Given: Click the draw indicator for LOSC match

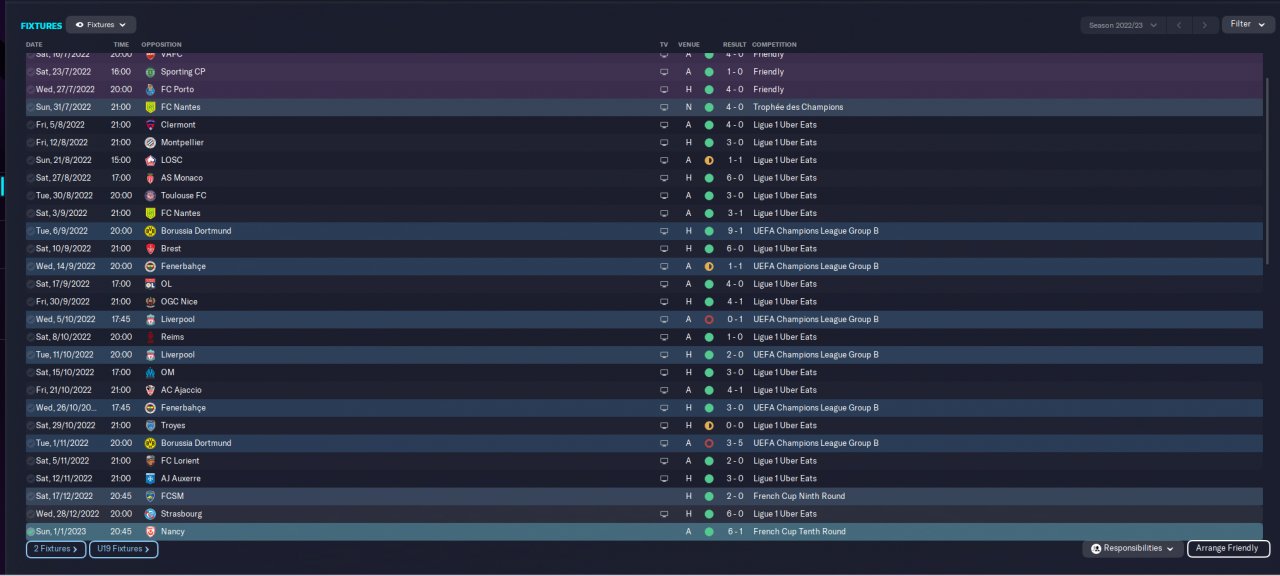Looking at the screenshot, I should [709, 160].
